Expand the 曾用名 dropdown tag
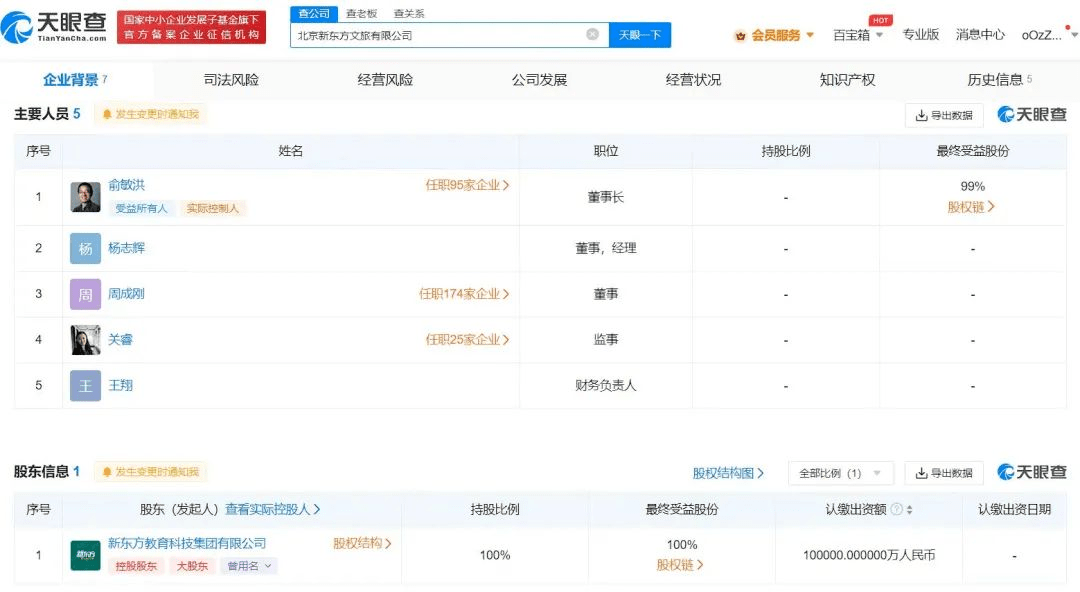Image resolution: width=1080 pixels, height=592 pixels. [x=250, y=566]
